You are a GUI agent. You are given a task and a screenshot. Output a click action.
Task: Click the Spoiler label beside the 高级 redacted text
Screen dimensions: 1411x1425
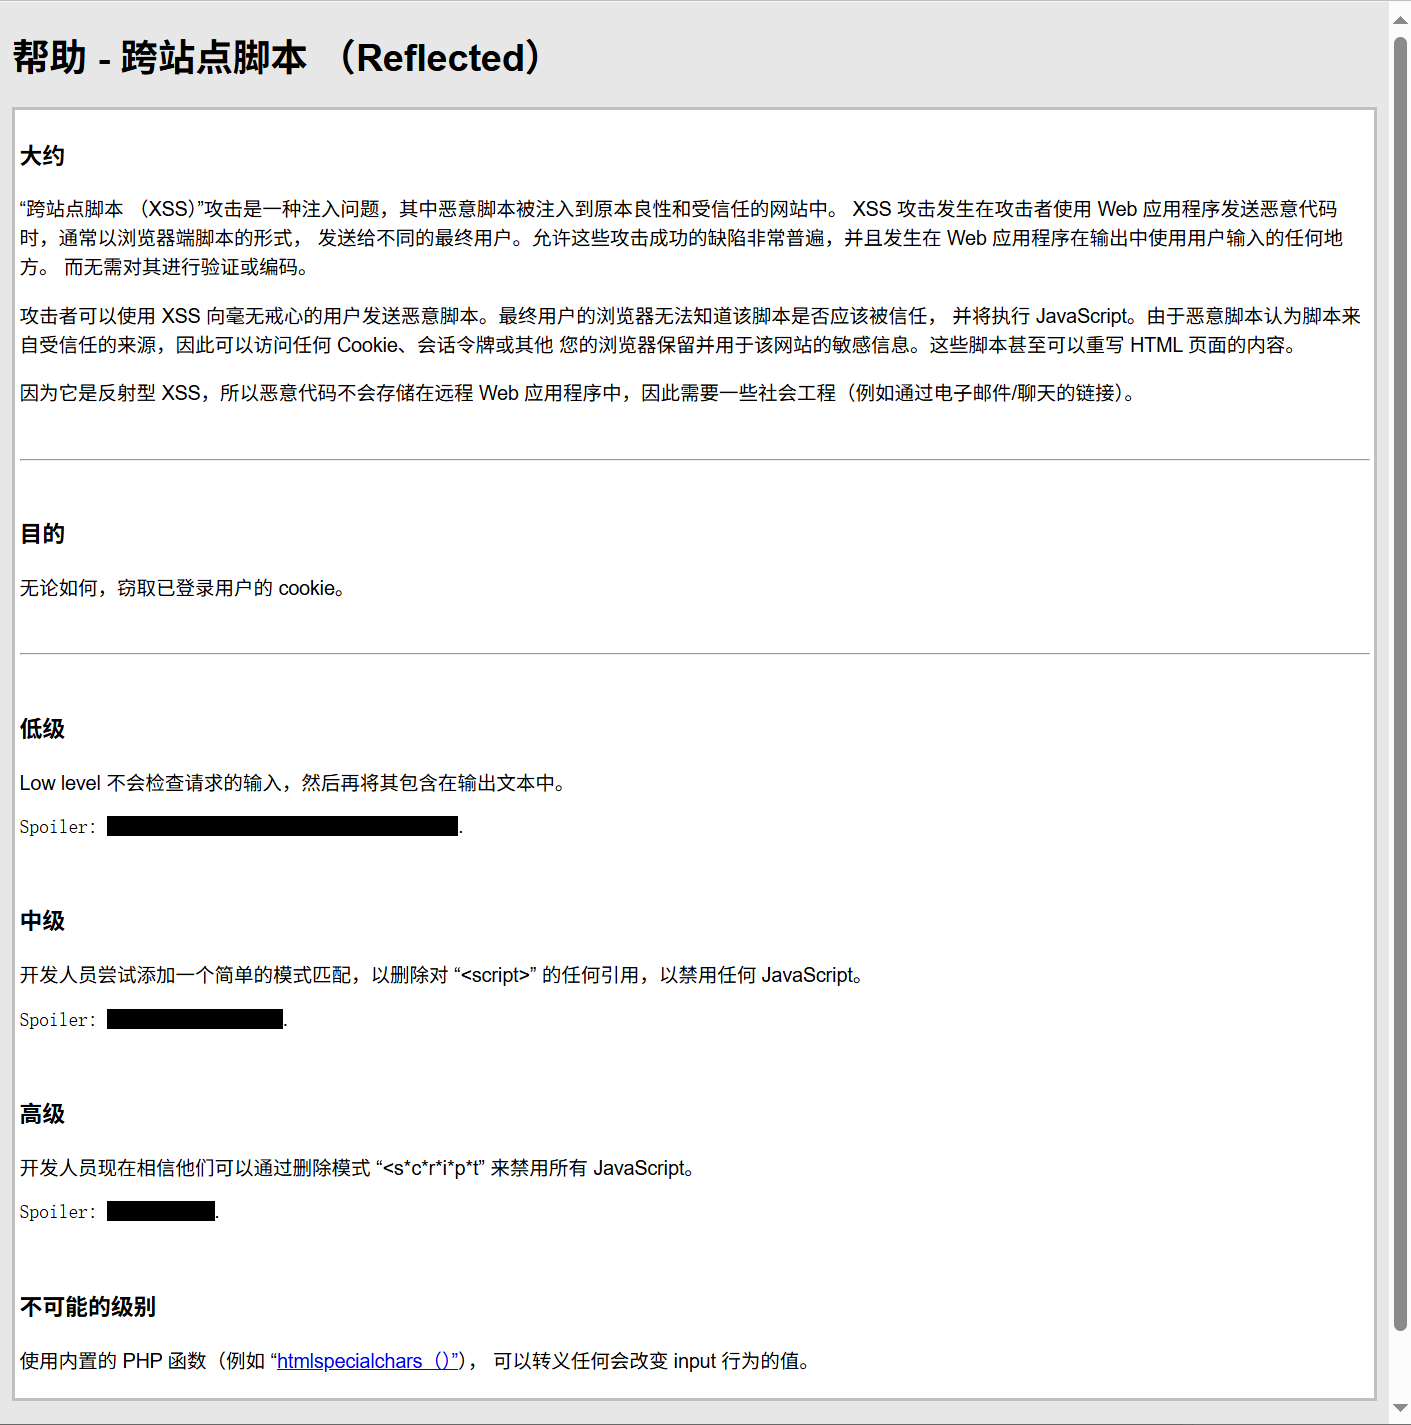[x=56, y=1211]
